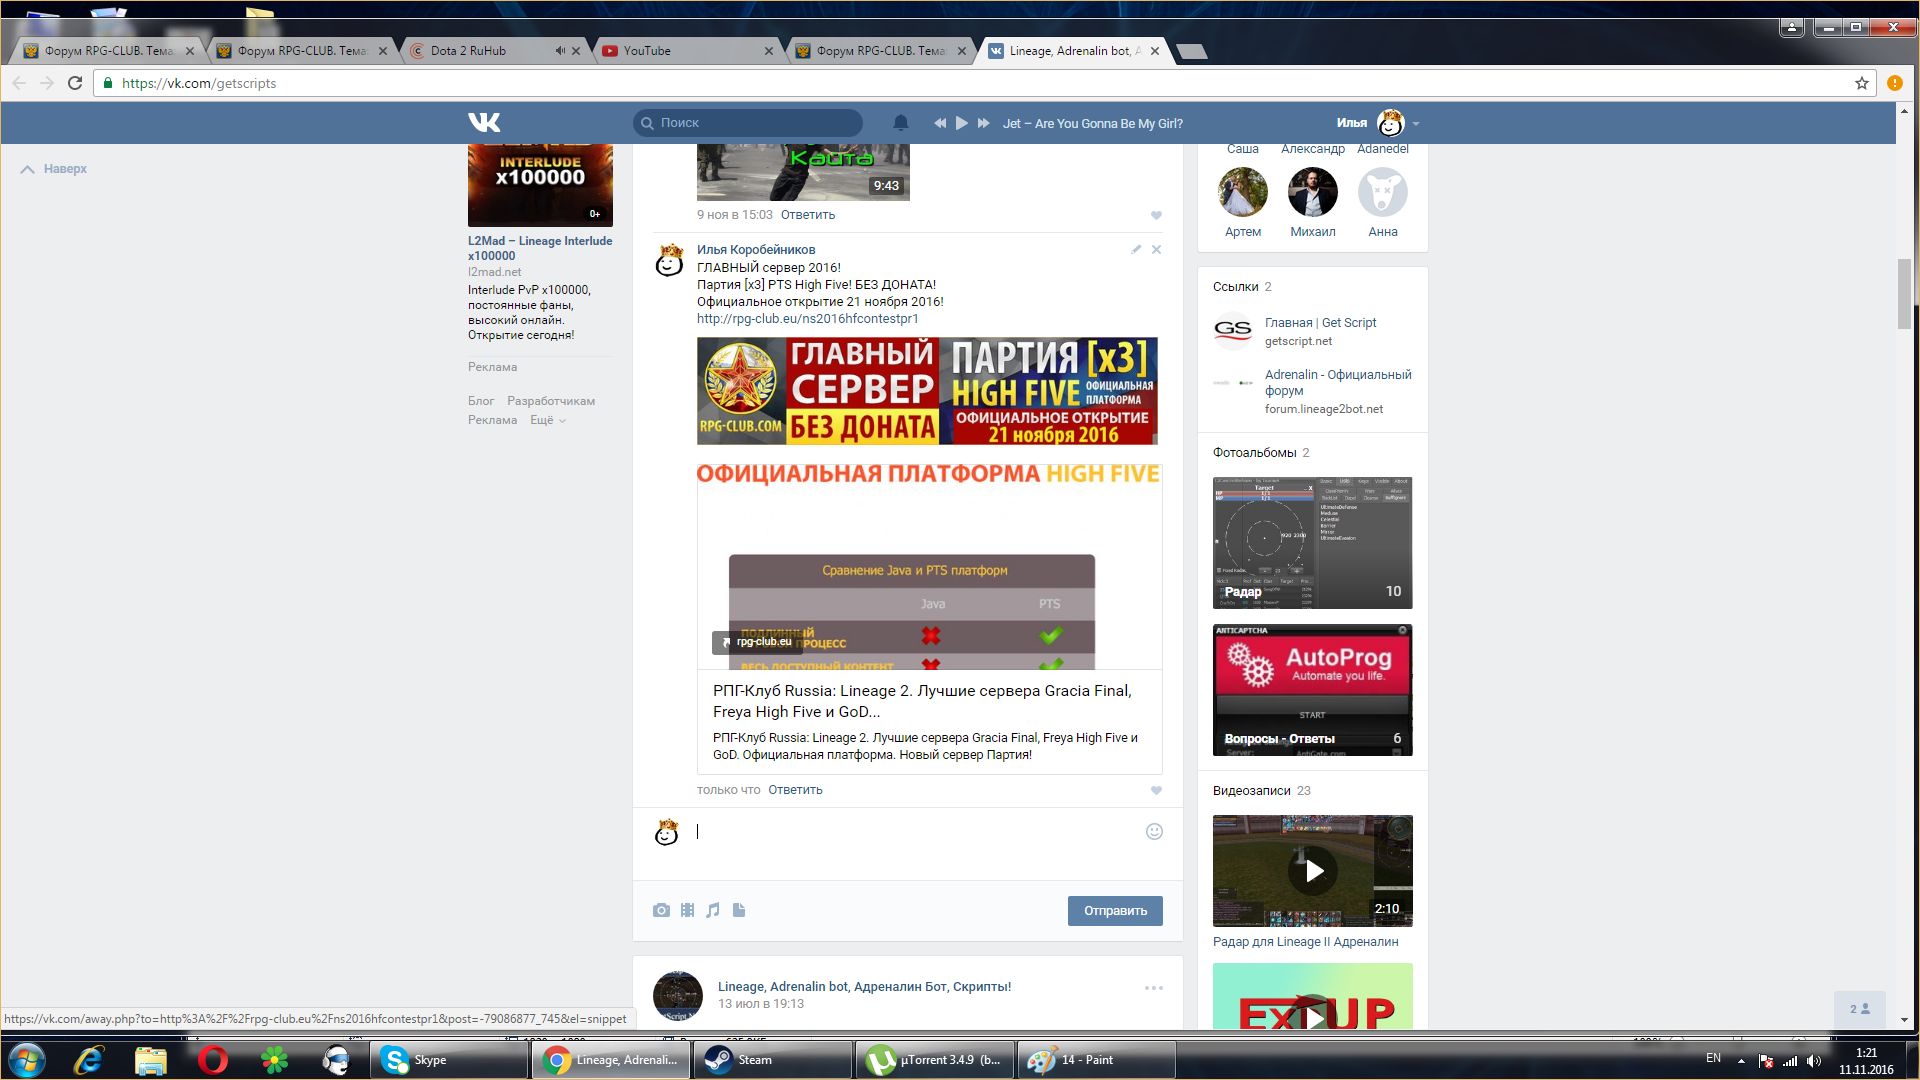Open the post options three-dots menu
This screenshot has height=1080, width=1920.
click(1153, 988)
